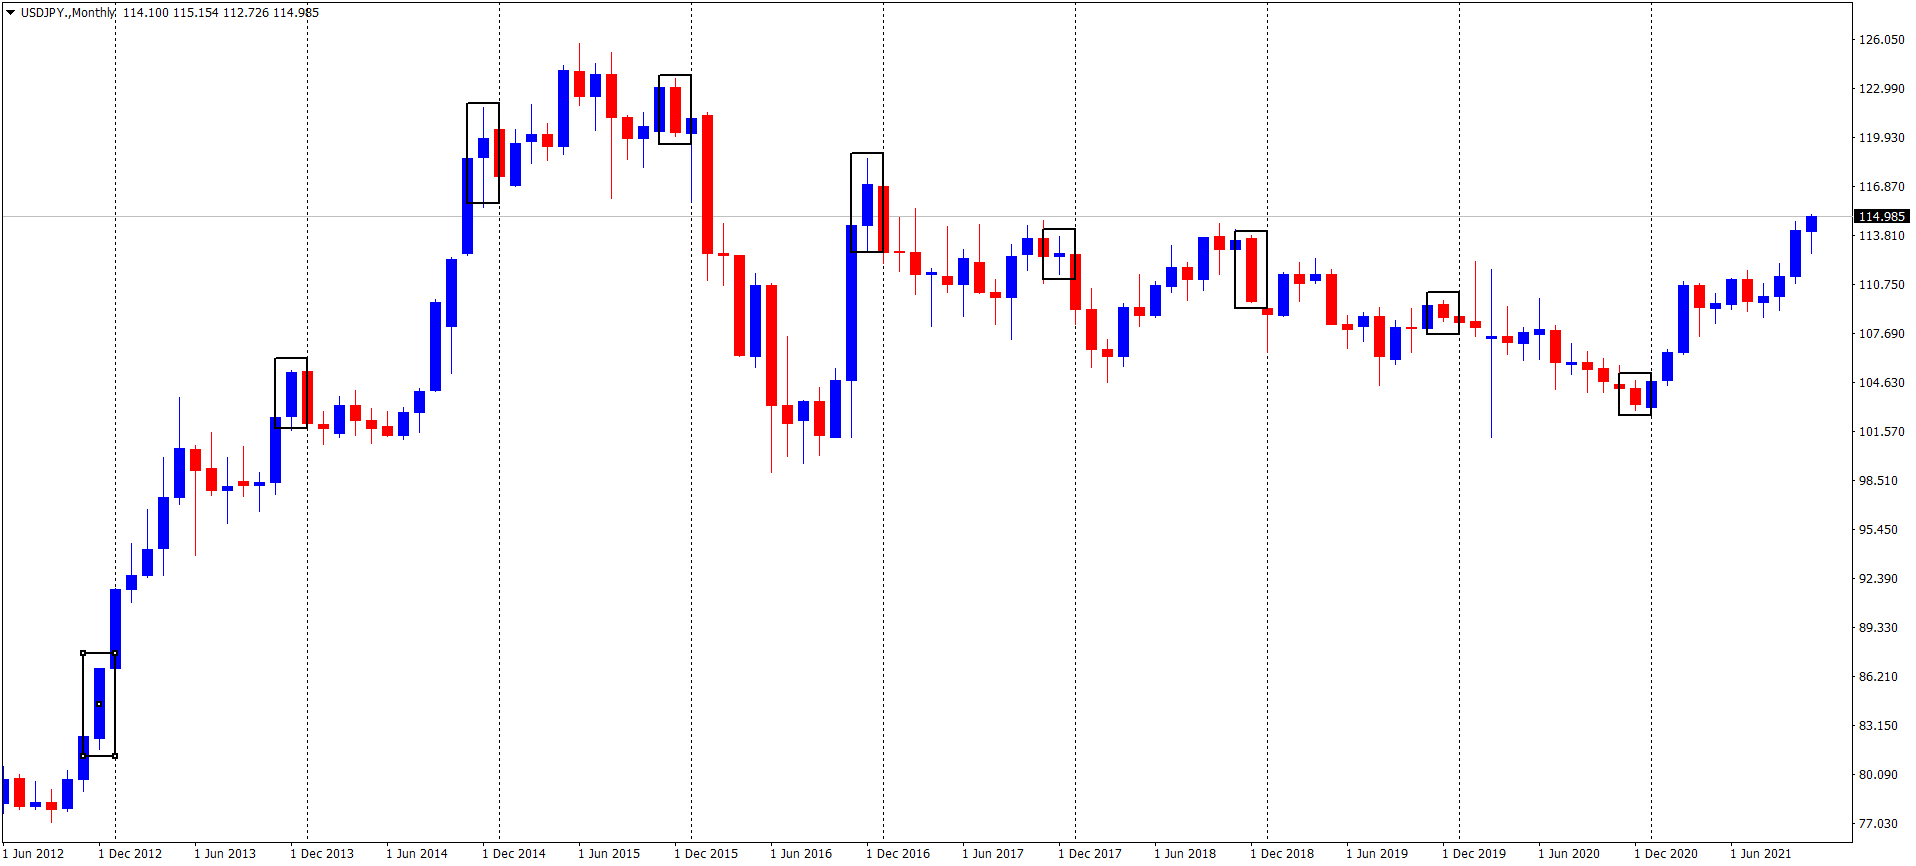Select the rectangle drawn before Dec 2014

[x=483, y=103]
